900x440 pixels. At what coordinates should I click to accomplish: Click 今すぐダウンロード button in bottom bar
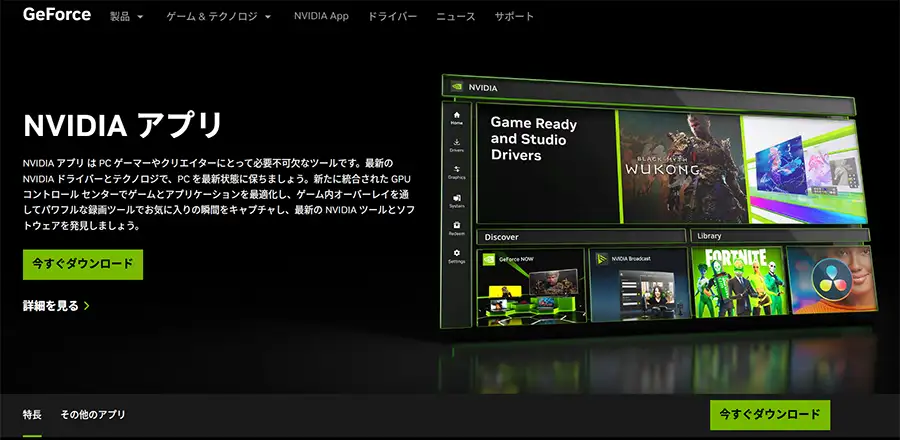click(x=770, y=415)
